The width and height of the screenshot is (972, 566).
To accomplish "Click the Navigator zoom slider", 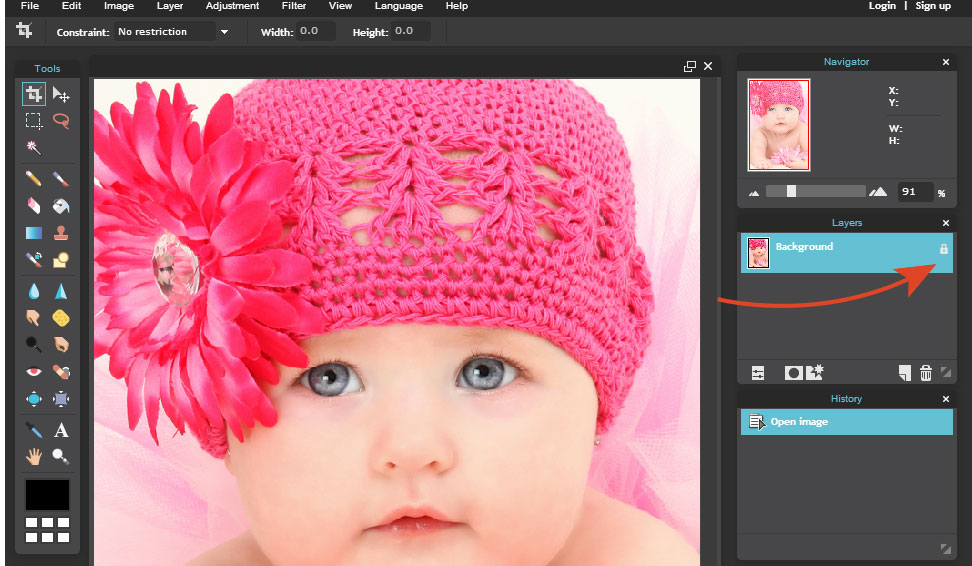I will pos(791,191).
